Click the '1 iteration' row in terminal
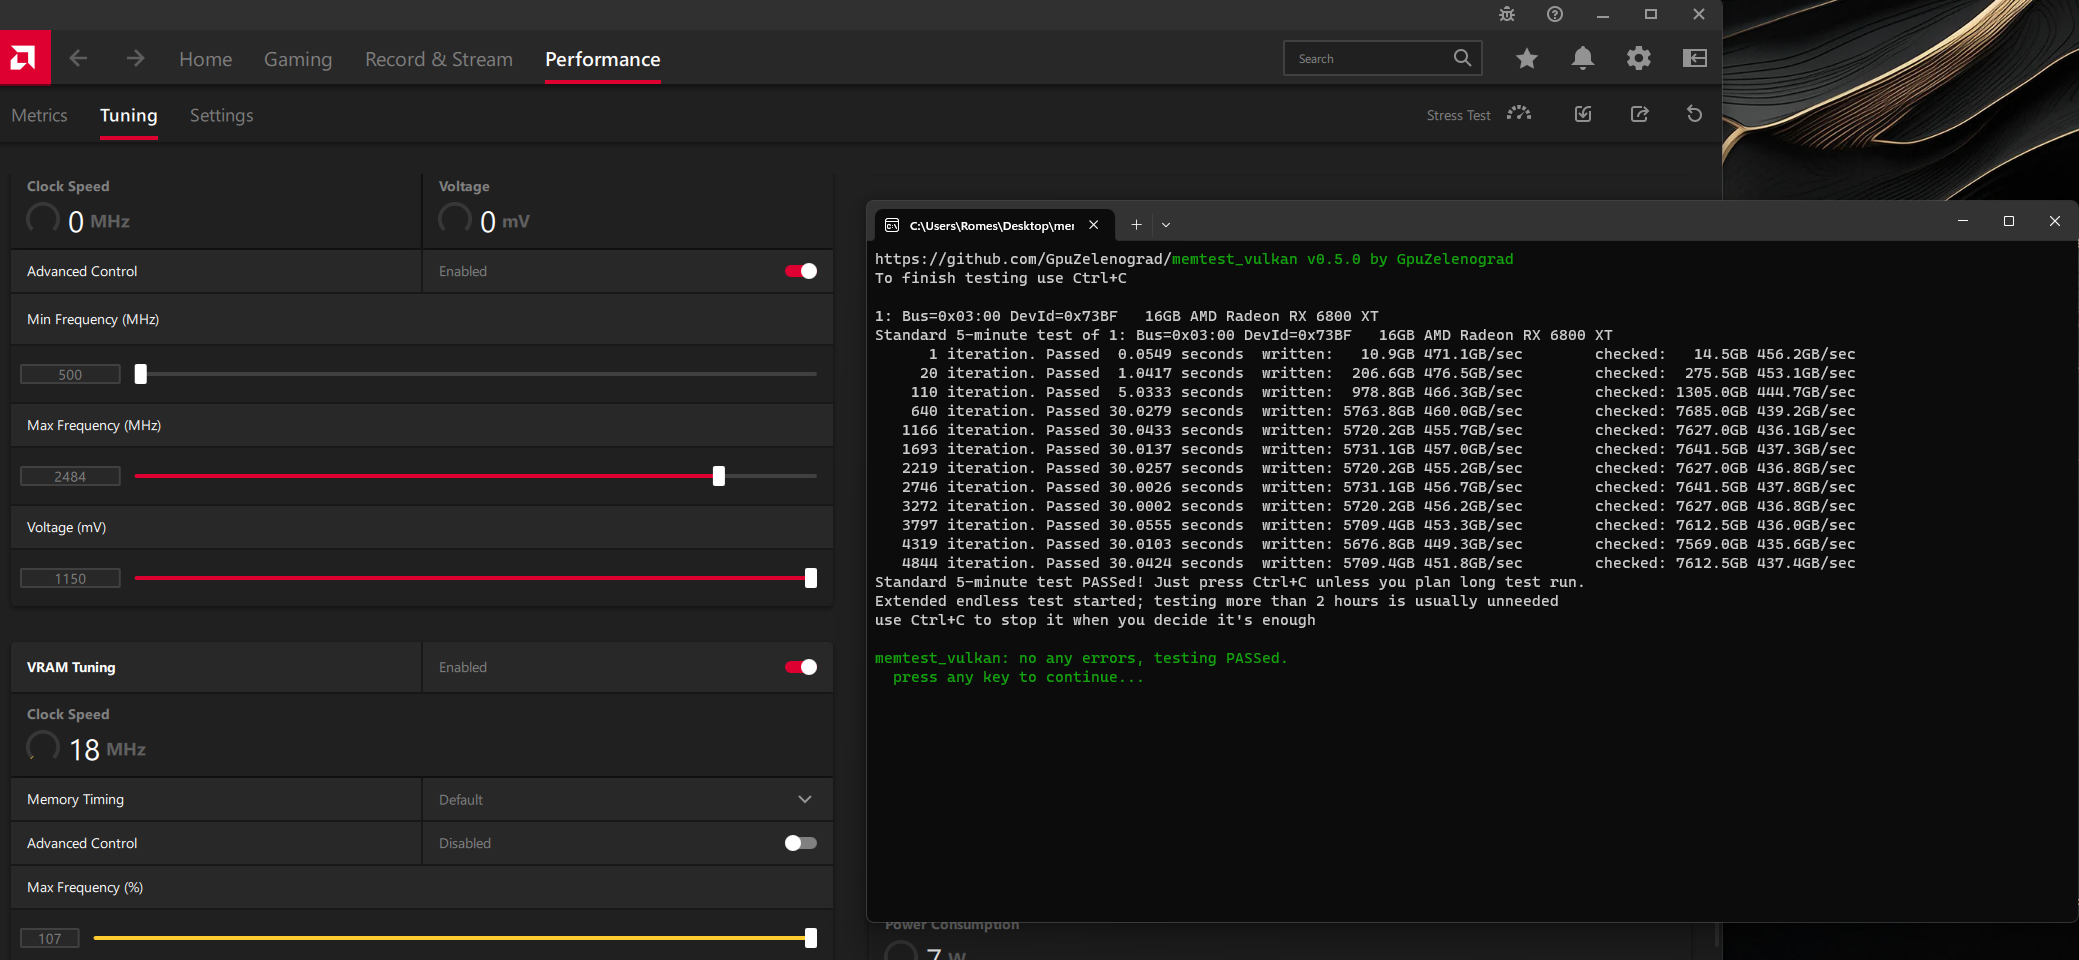Screen dimensions: 2079x960 [x=1365, y=354]
